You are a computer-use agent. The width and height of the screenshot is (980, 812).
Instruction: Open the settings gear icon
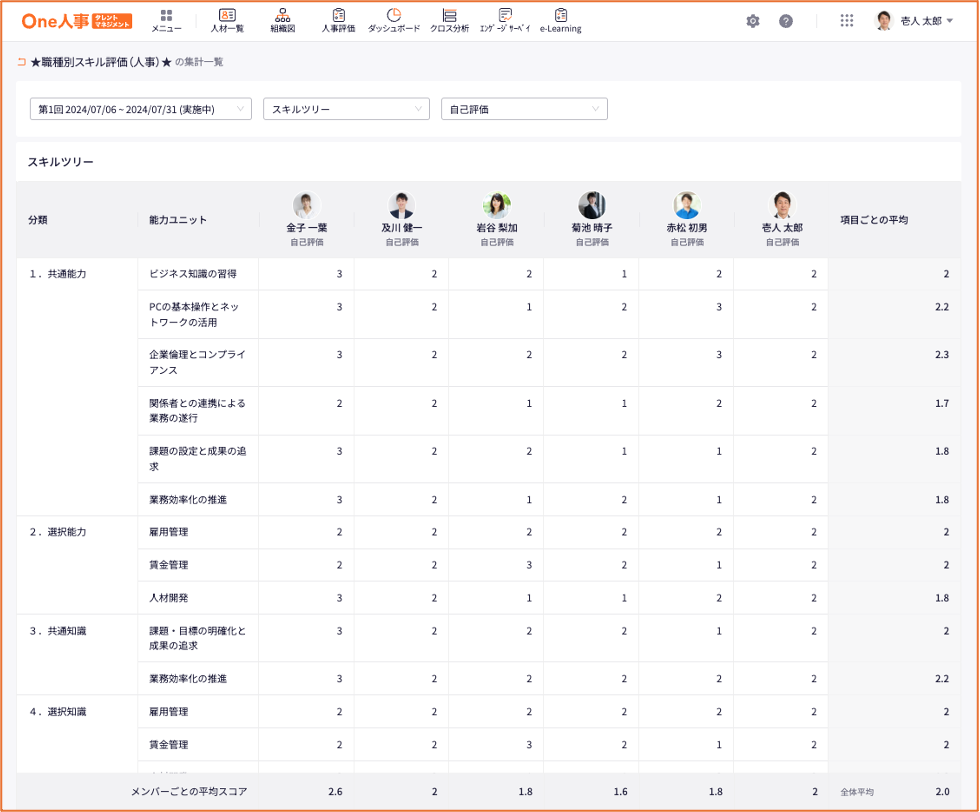[x=753, y=21]
